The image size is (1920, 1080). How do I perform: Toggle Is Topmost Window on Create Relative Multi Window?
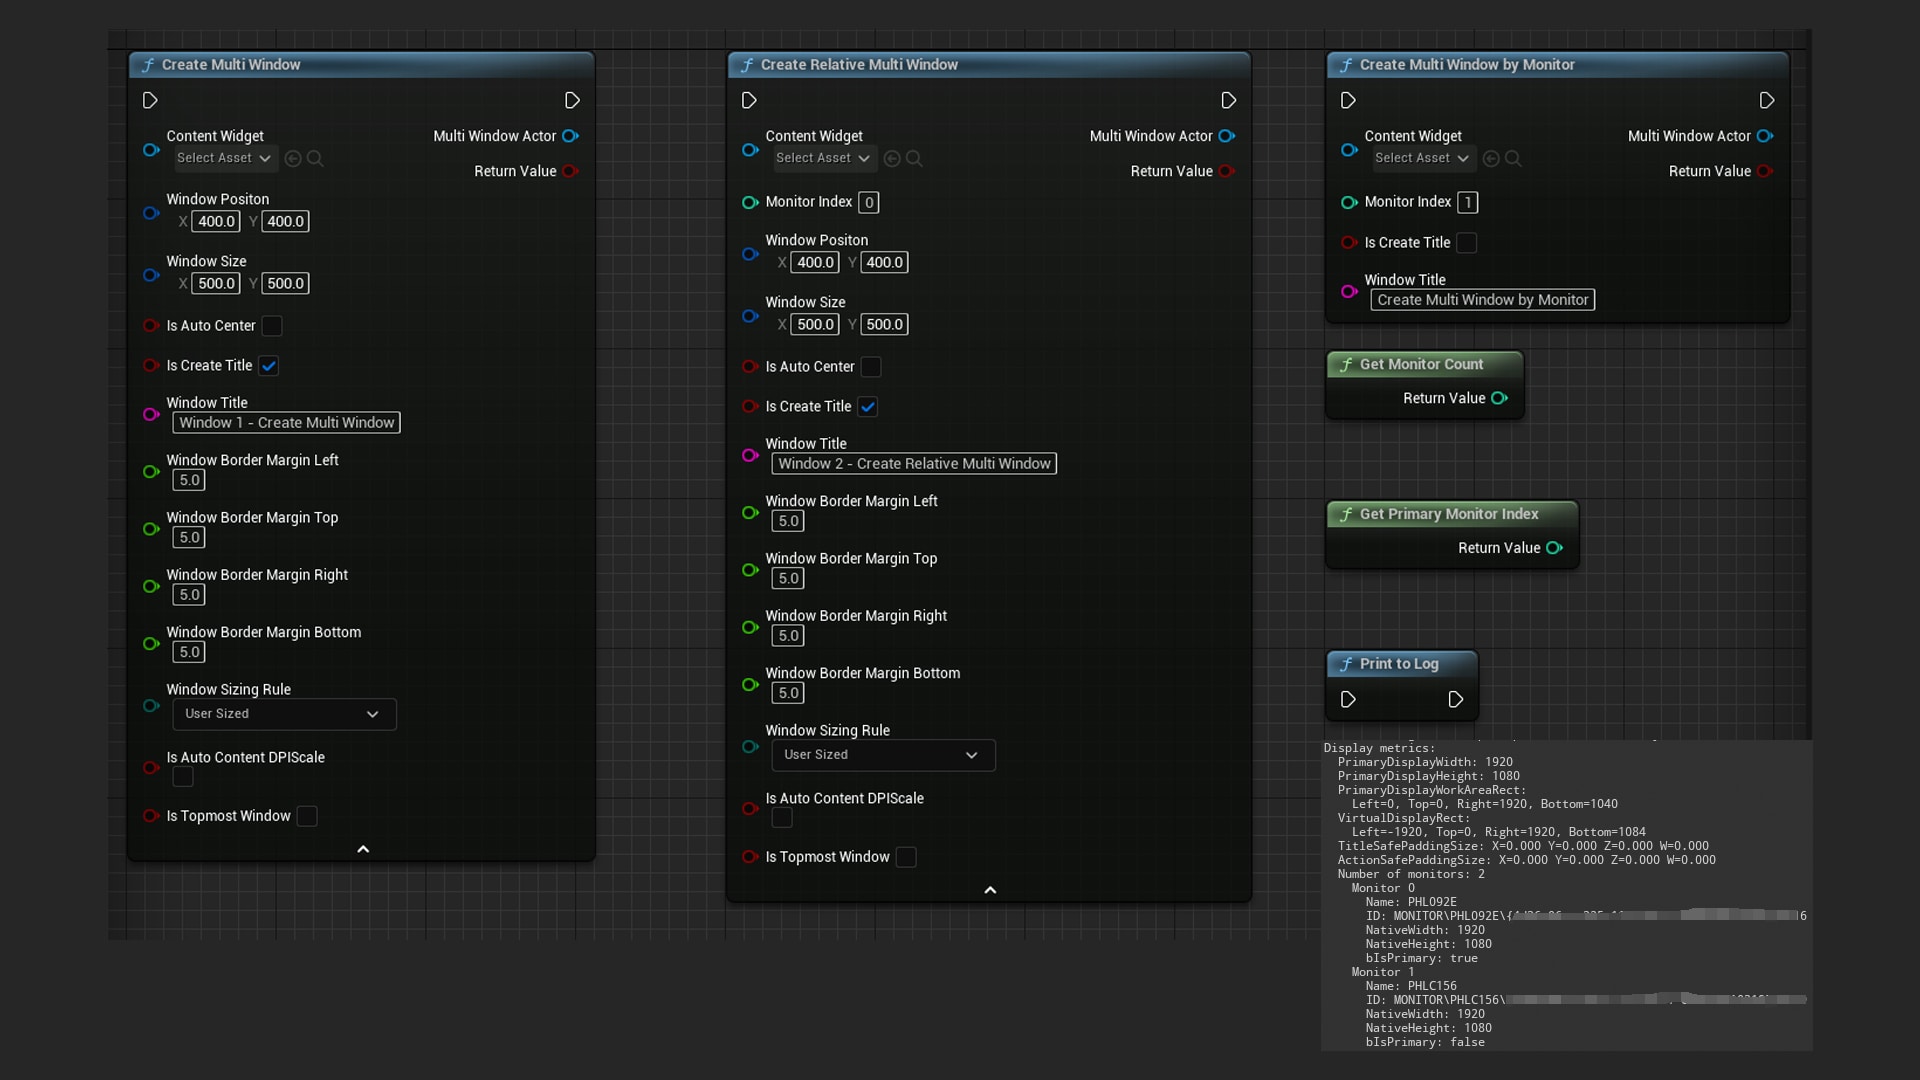click(x=906, y=857)
